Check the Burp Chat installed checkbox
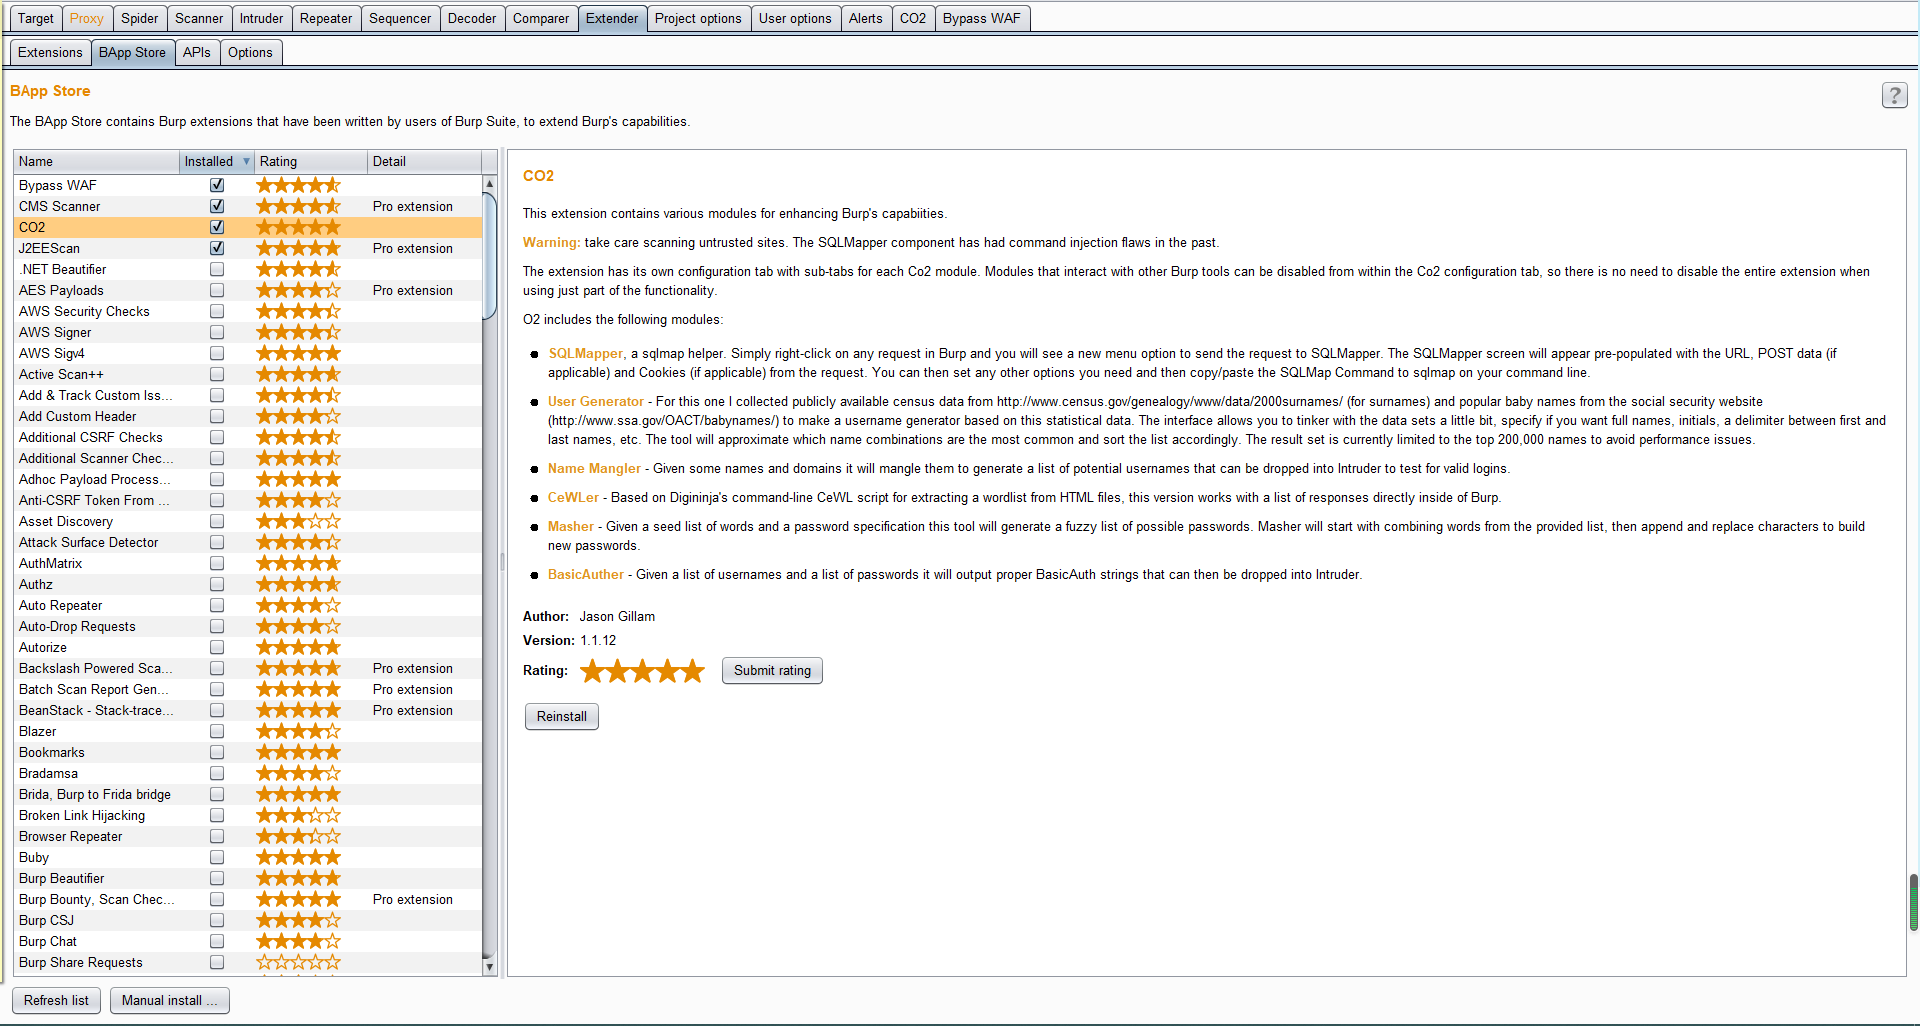The image size is (1920, 1026). pos(217,941)
